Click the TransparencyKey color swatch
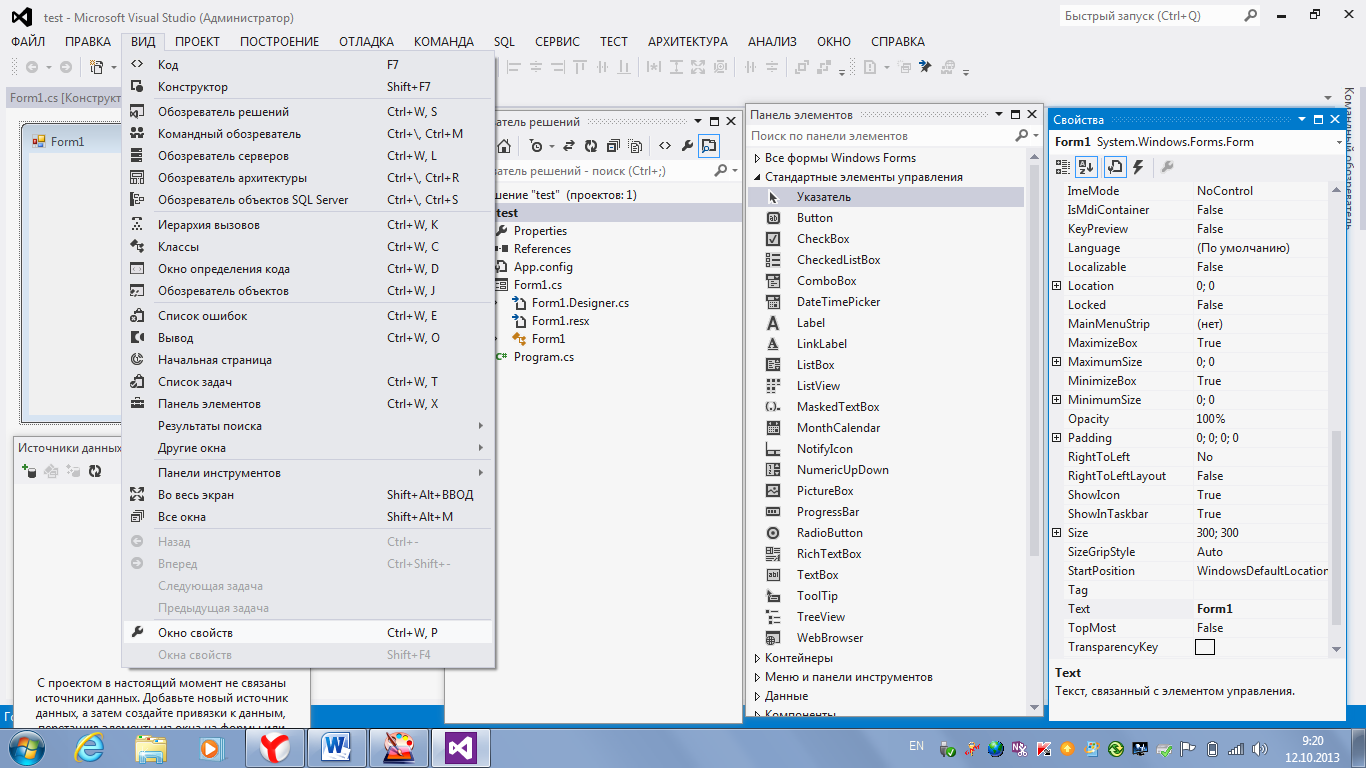The height and width of the screenshot is (768, 1366). (x=1205, y=647)
